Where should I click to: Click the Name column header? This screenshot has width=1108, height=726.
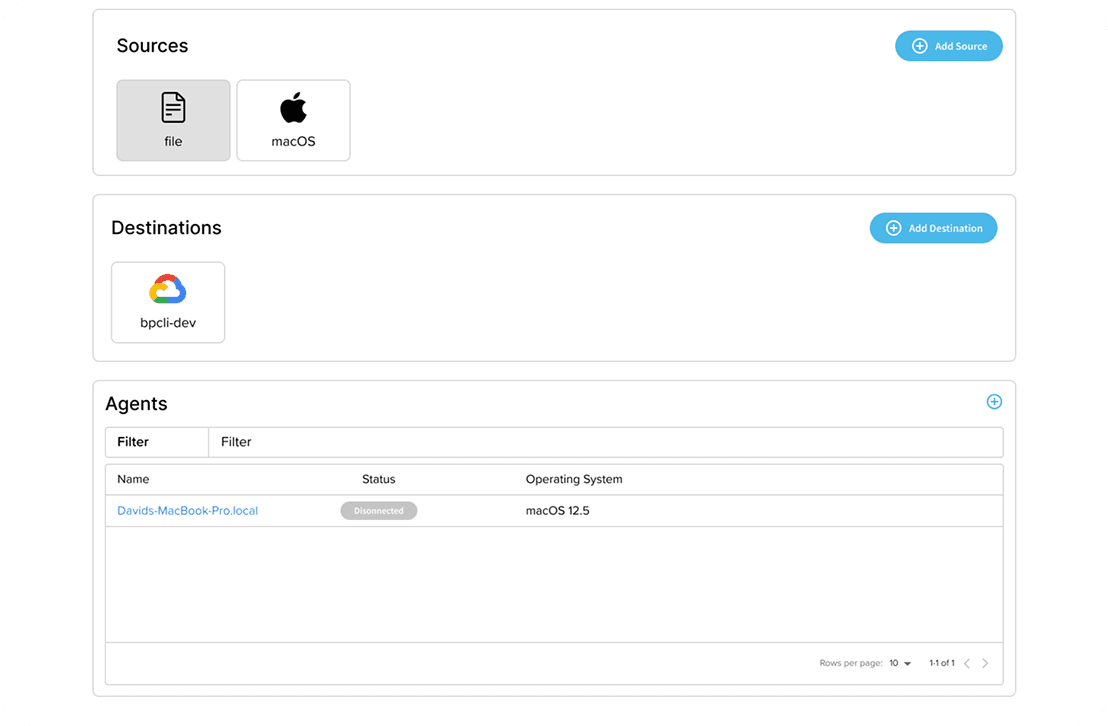133,479
